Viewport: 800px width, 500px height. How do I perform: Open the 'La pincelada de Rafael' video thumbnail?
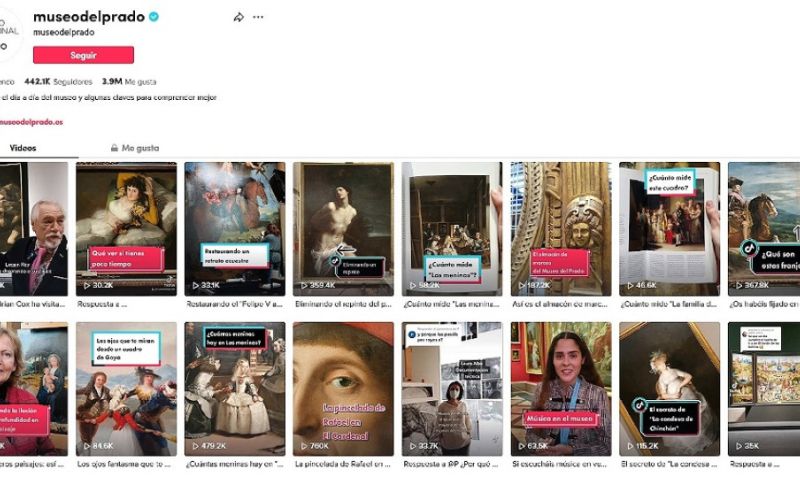pyautogui.click(x=343, y=389)
